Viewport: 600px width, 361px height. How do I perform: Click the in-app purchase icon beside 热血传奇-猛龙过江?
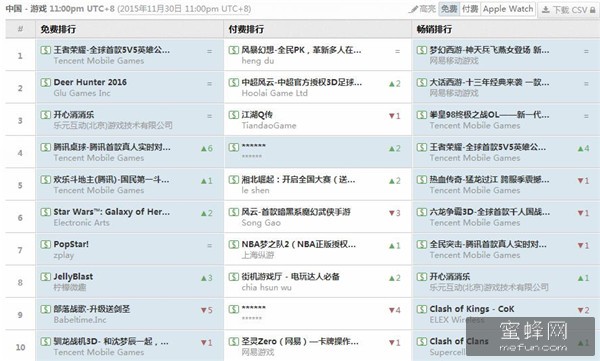pos(422,180)
